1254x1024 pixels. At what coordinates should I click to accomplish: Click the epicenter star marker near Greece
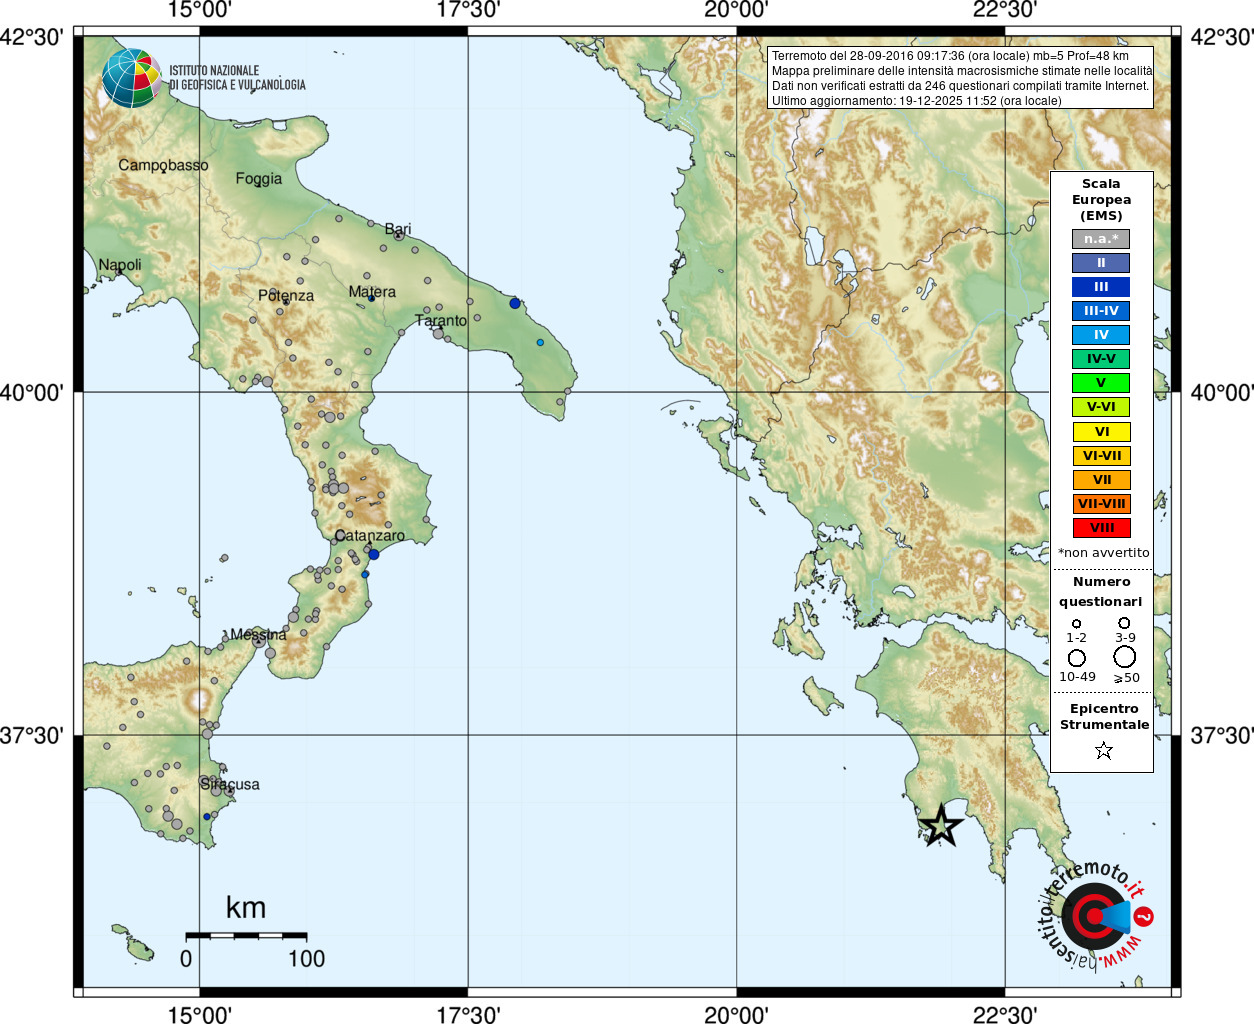[x=940, y=826]
